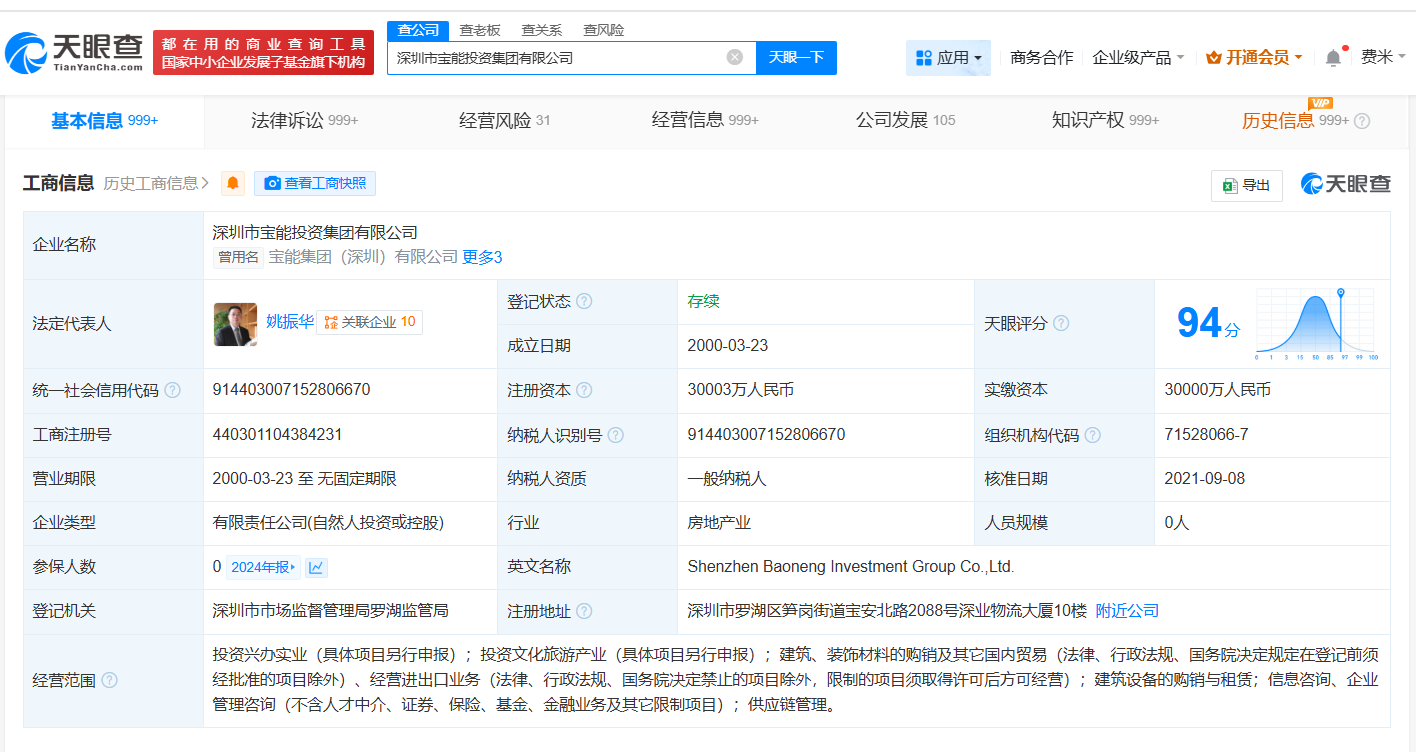Click the camera icon in 查看工商快照 button
The height and width of the screenshot is (752, 1416).
tap(271, 183)
